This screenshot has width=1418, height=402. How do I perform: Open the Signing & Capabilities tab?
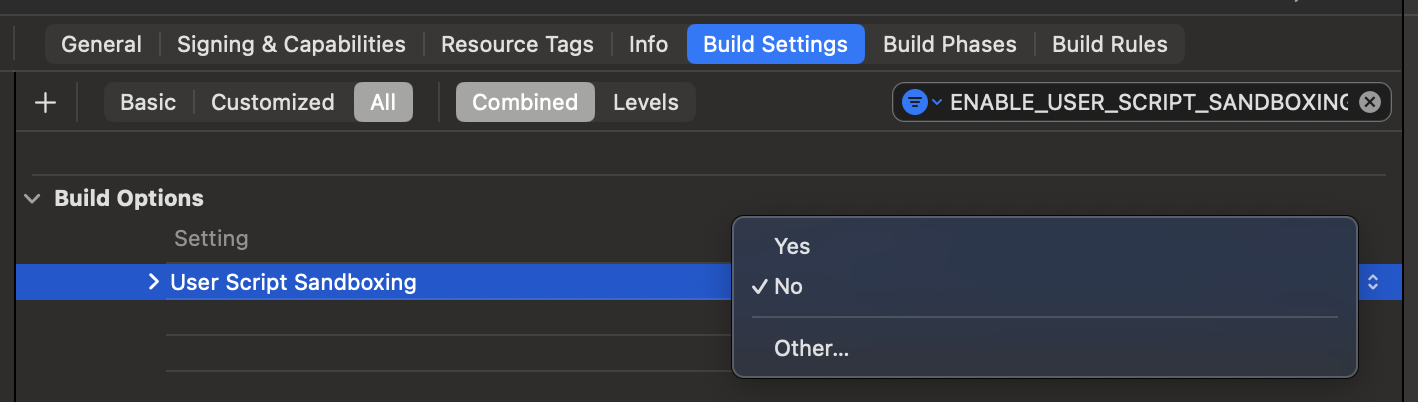(x=291, y=44)
